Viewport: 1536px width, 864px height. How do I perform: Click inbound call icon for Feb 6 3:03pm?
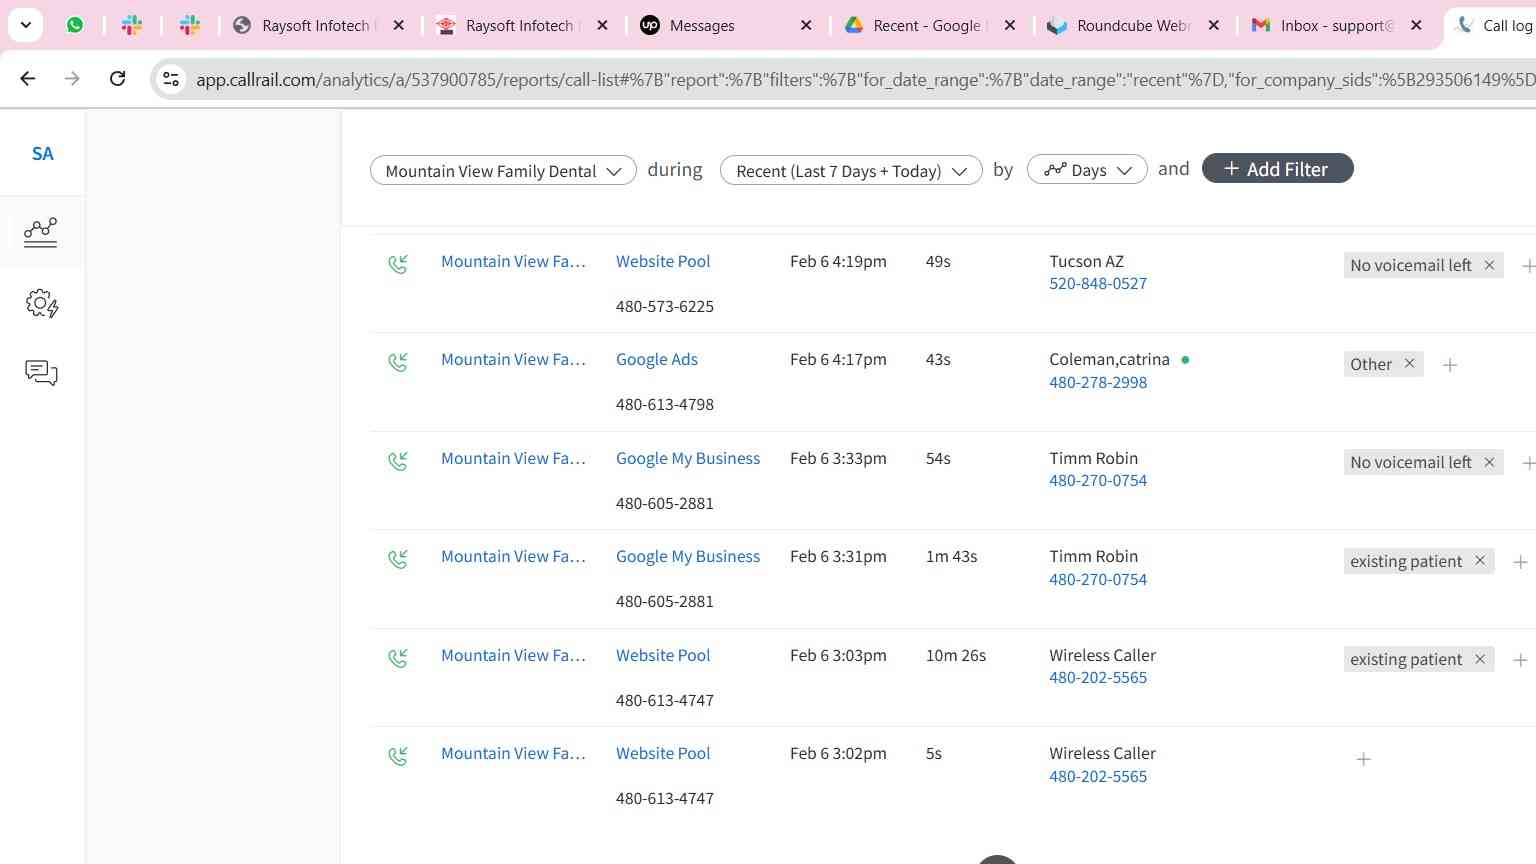tap(398, 658)
